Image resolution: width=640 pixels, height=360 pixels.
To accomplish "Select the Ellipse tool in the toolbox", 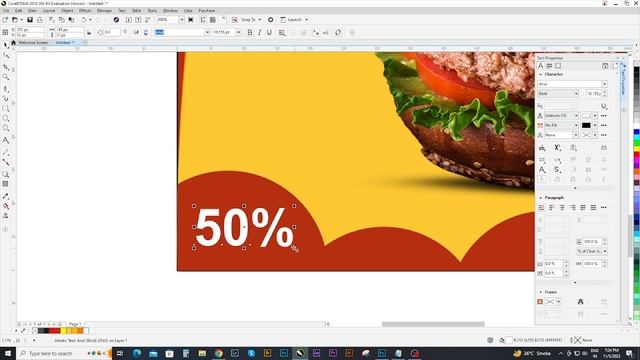I will 6,118.
